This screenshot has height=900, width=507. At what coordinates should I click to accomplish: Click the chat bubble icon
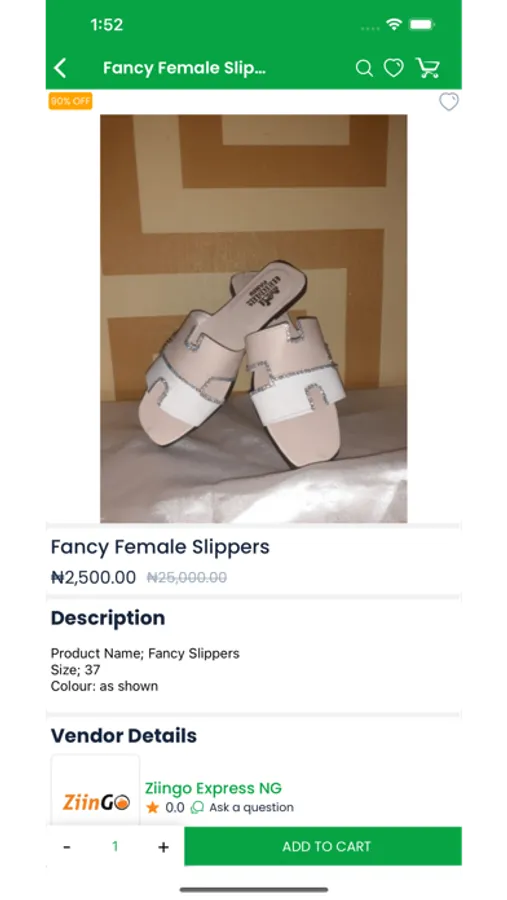coord(197,808)
